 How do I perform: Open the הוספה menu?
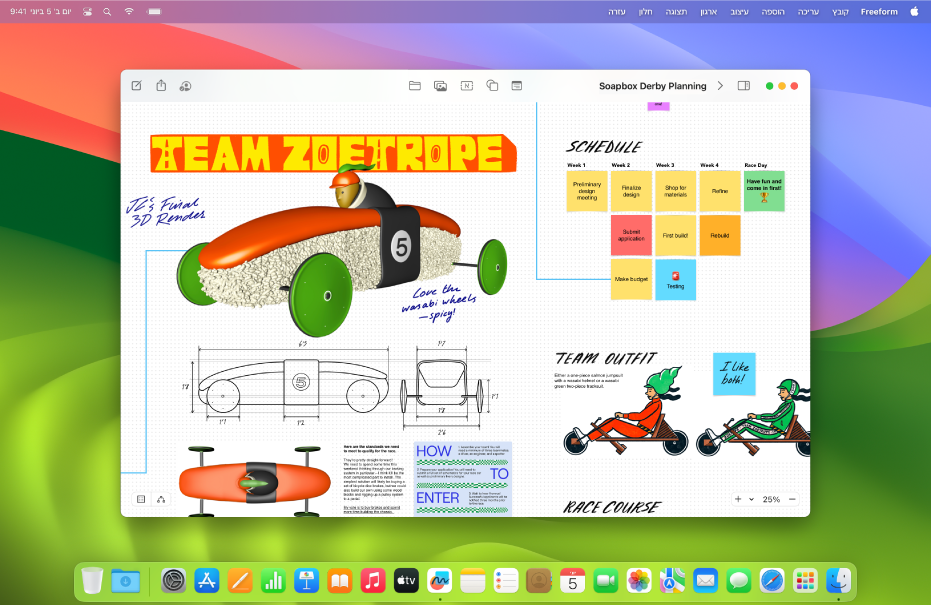[773, 11]
